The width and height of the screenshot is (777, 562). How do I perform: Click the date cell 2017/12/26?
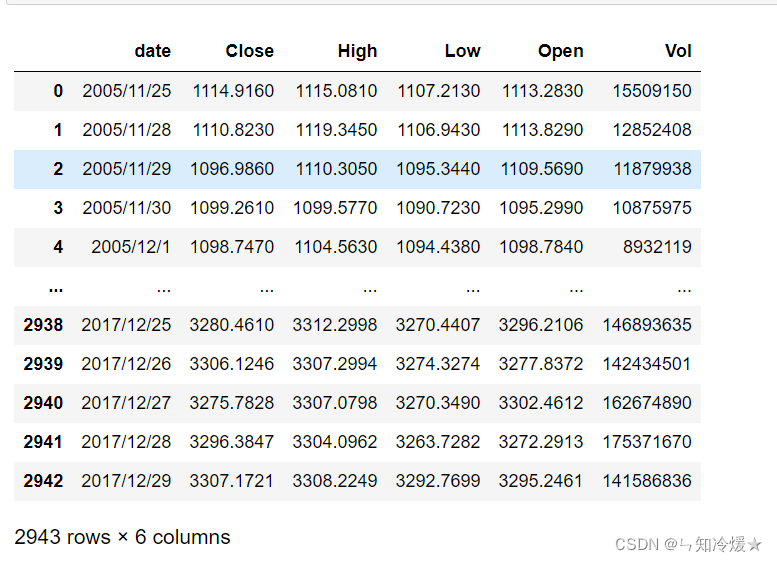pyautogui.click(x=126, y=364)
